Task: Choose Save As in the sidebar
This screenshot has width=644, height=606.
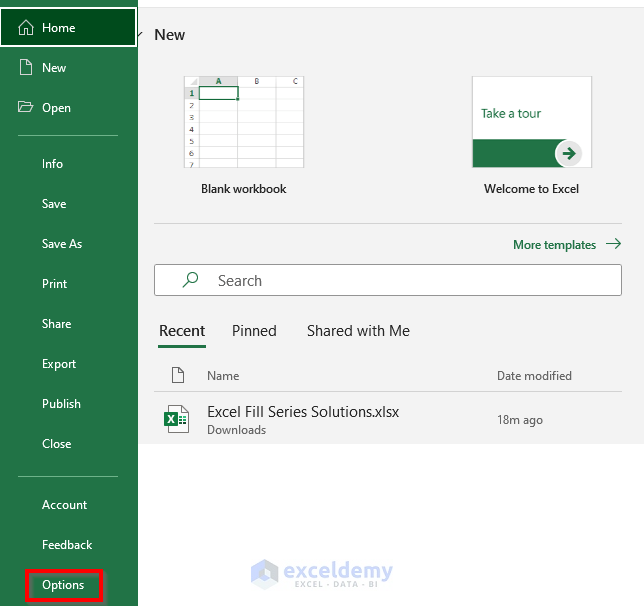Action: 62,244
